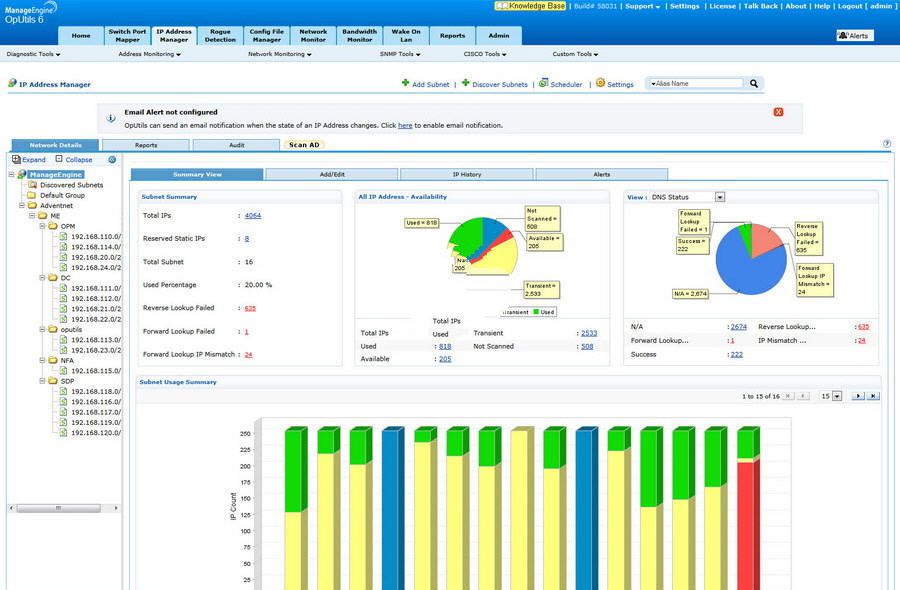Click the subnet icon for 192.168.115.0
Screen dimensions: 900x590
pyautogui.click(x=64, y=371)
